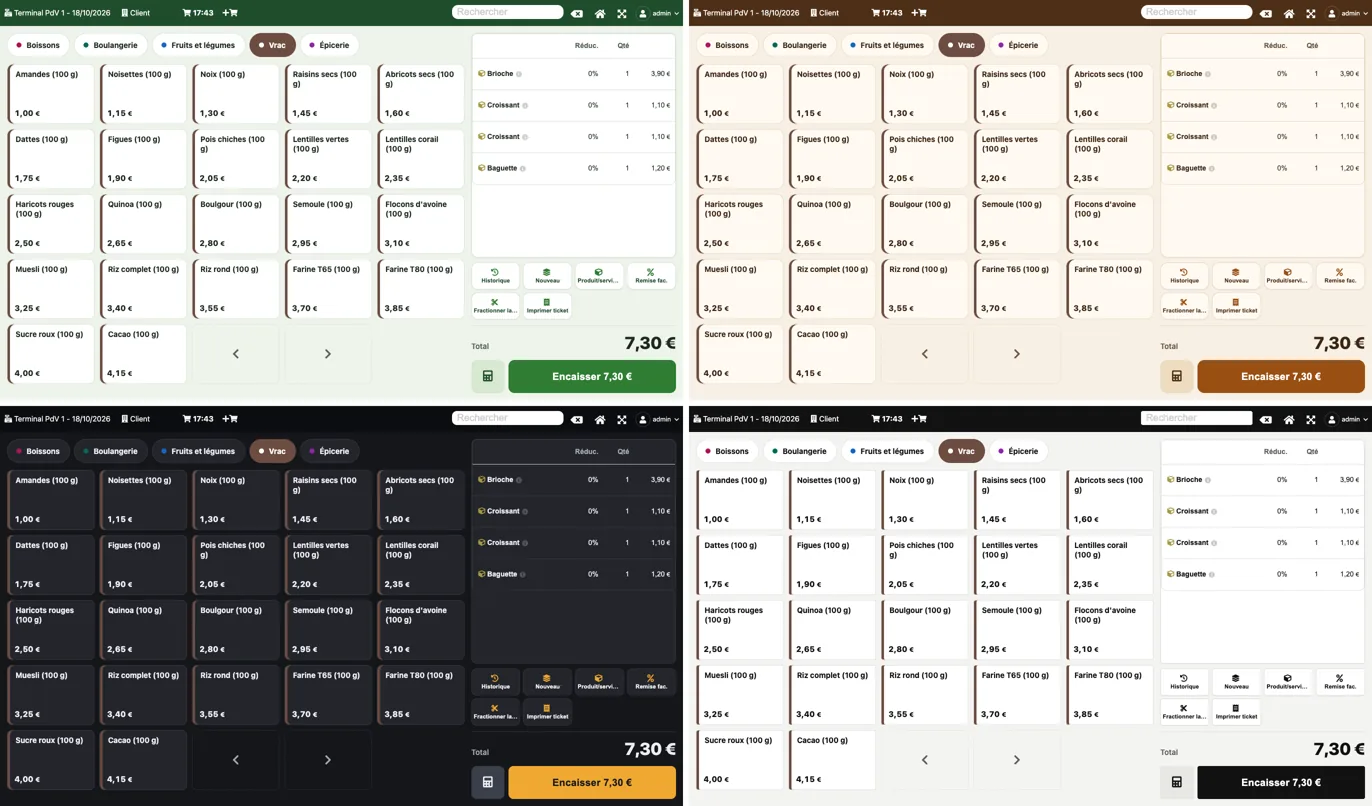Image resolution: width=1372 pixels, height=806 pixels.
Task: Select the Boissons category in the green-themed terminal
Action: point(38,45)
